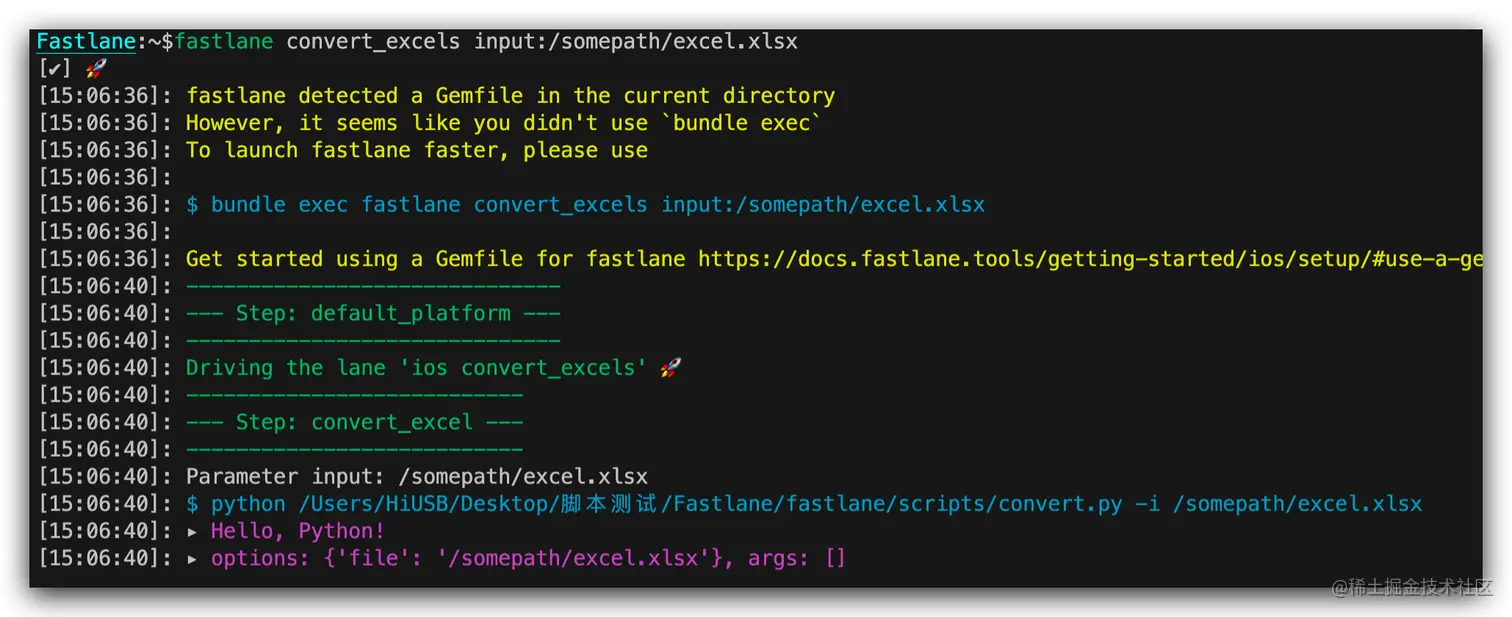
Task: Click the line 'However, it seems like you didn't use `bundle exec`'
Action: point(504,123)
